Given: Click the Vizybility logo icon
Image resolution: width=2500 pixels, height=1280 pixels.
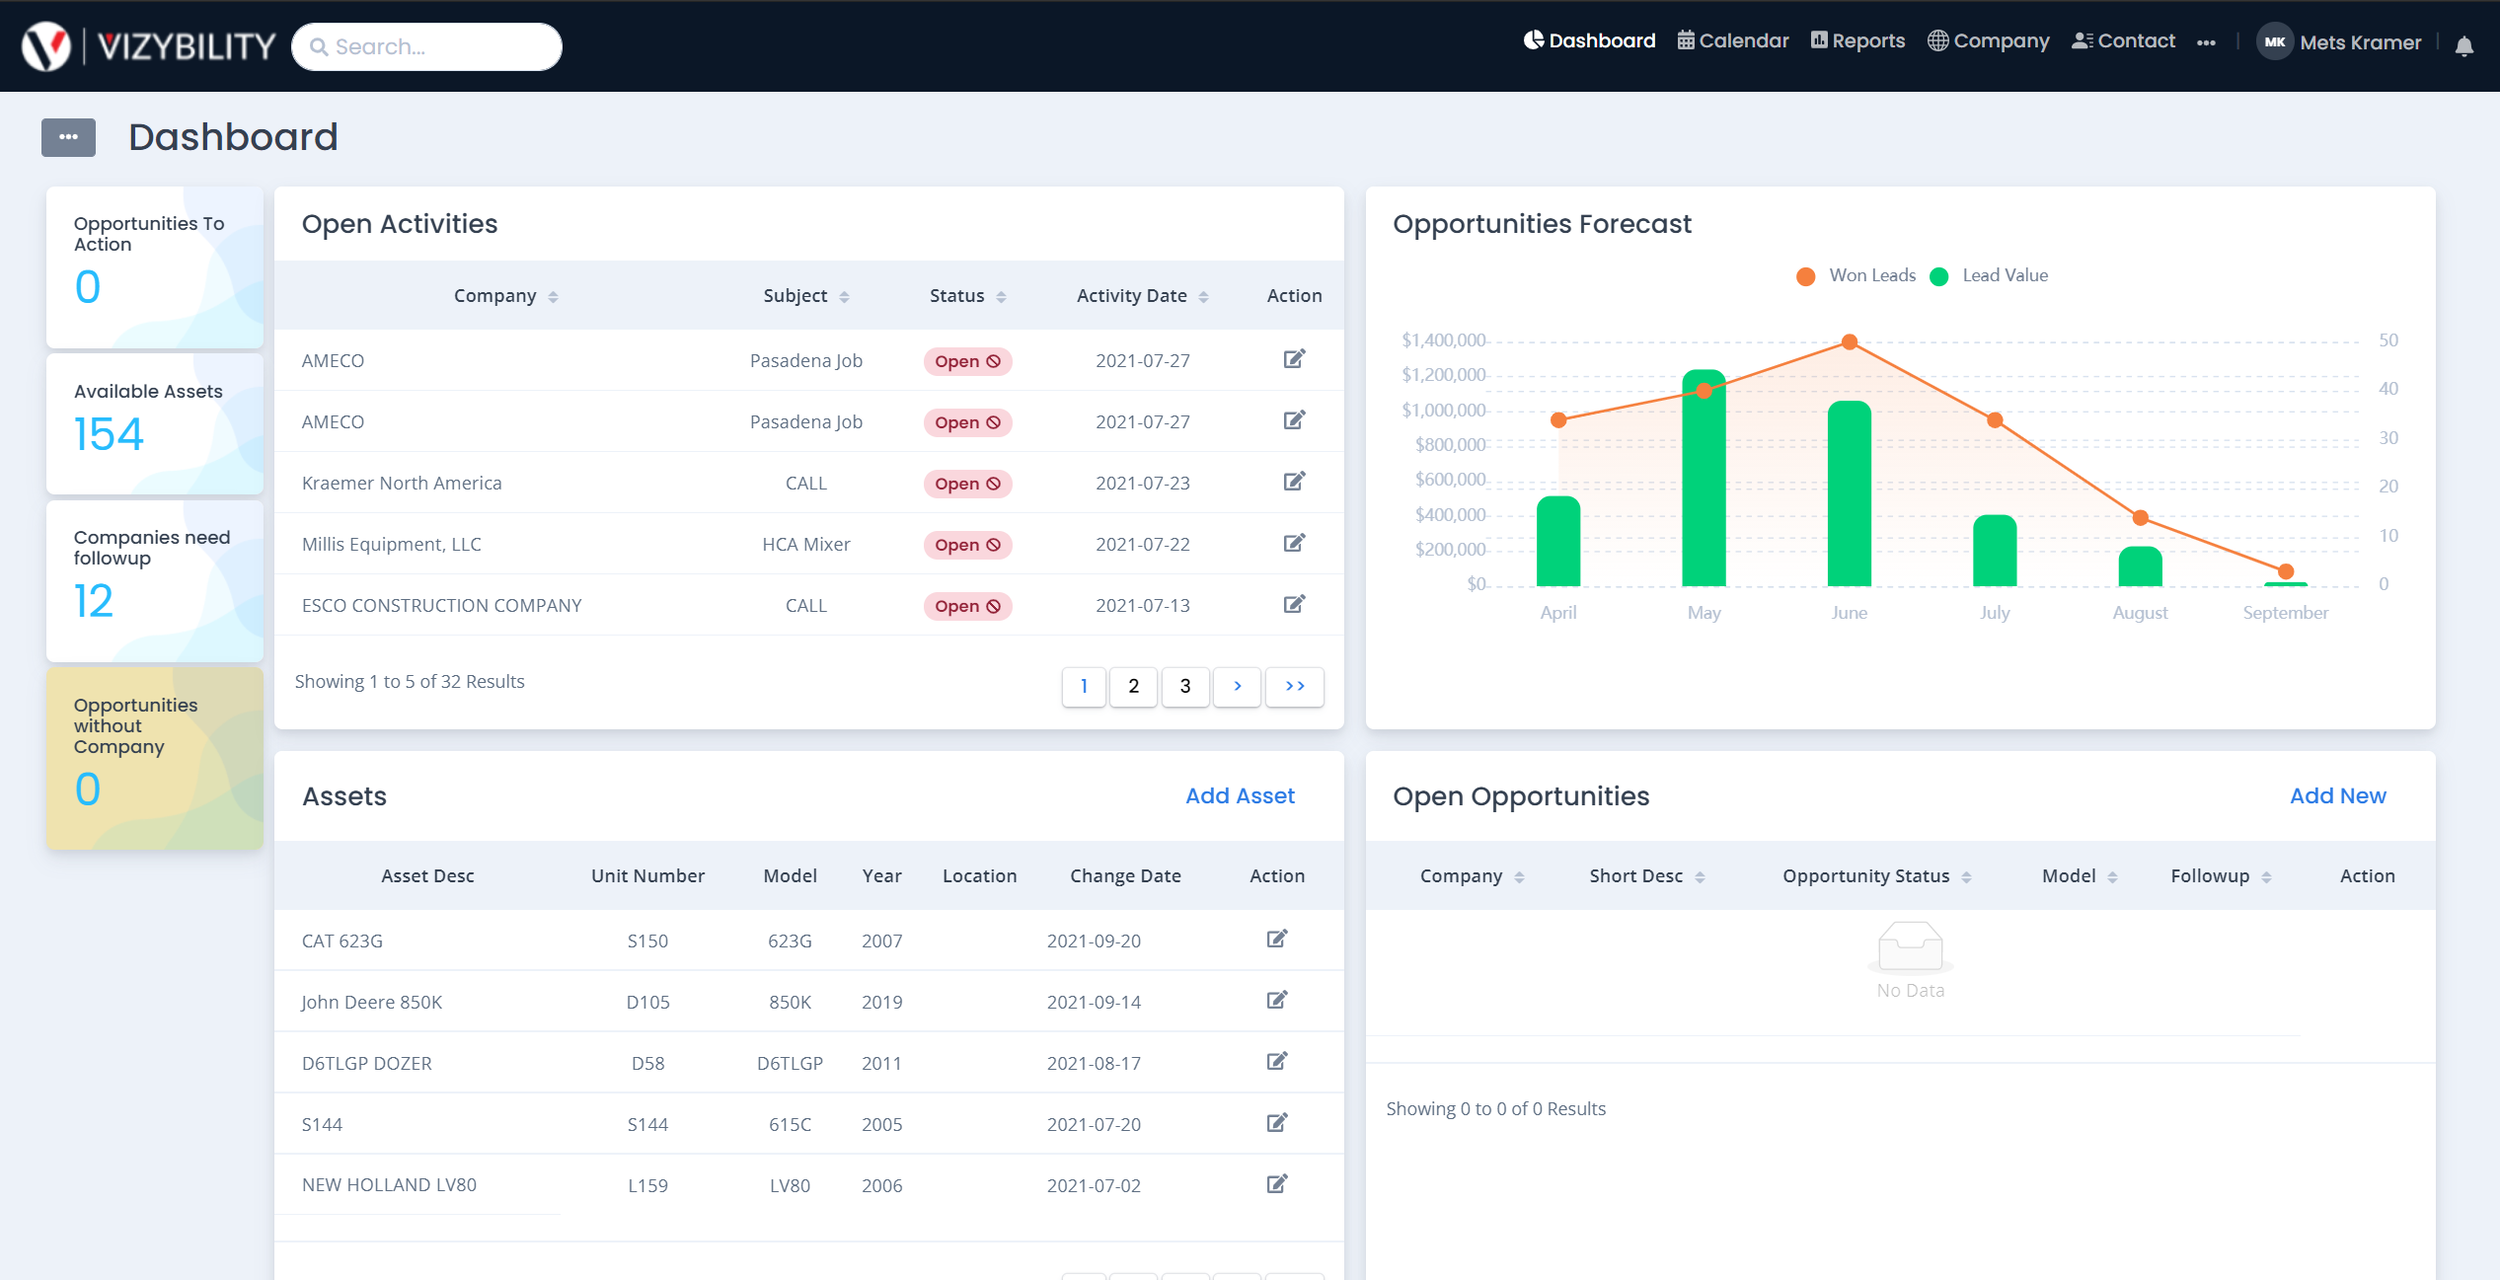Looking at the screenshot, I should (46, 46).
